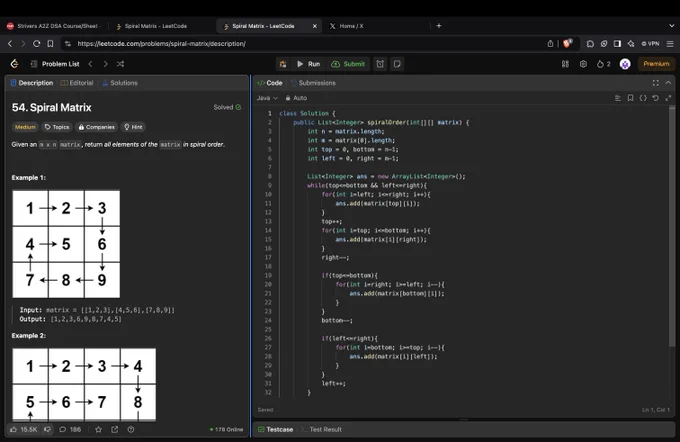Image resolution: width=680 pixels, height=442 pixels.
Task: Maximize the code panel icon
Action: coord(656,83)
